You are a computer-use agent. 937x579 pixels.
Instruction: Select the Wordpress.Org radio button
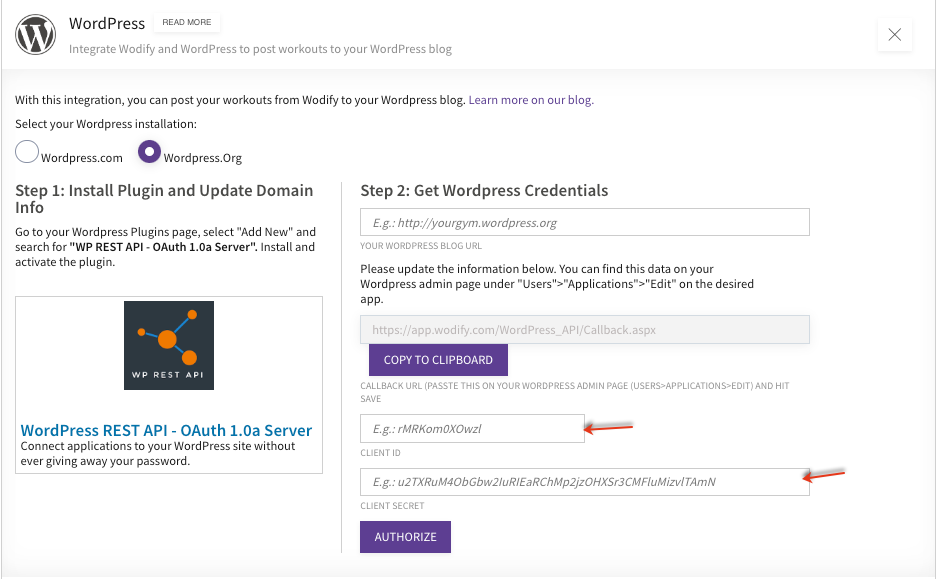click(149, 152)
